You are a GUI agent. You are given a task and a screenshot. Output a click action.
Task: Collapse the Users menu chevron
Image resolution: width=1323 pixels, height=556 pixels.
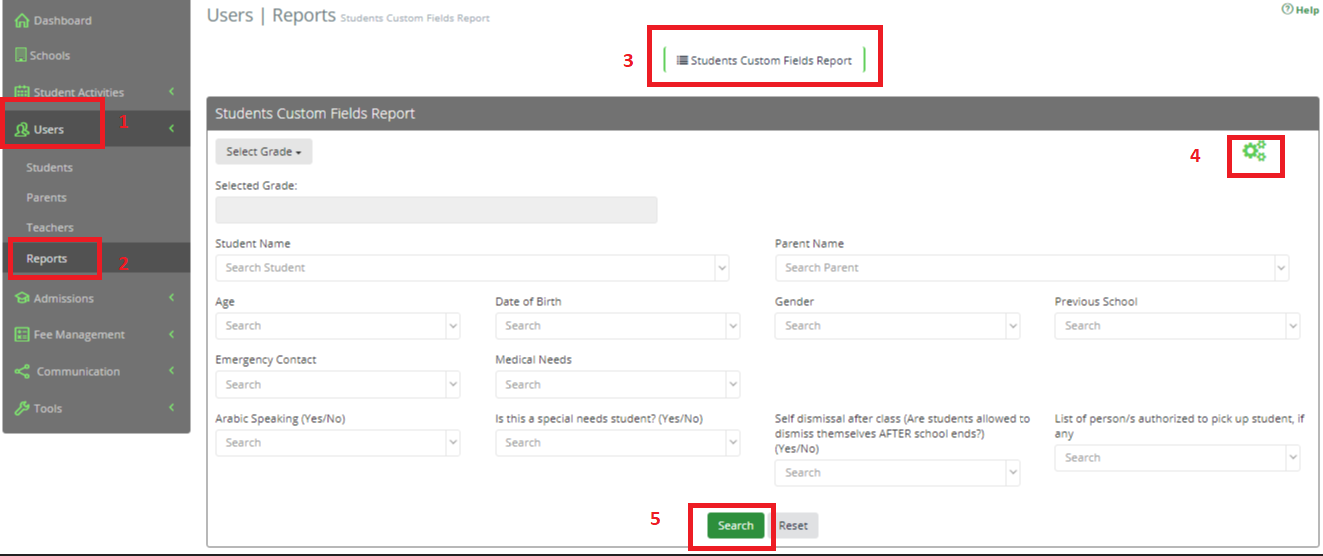click(x=171, y=129)
